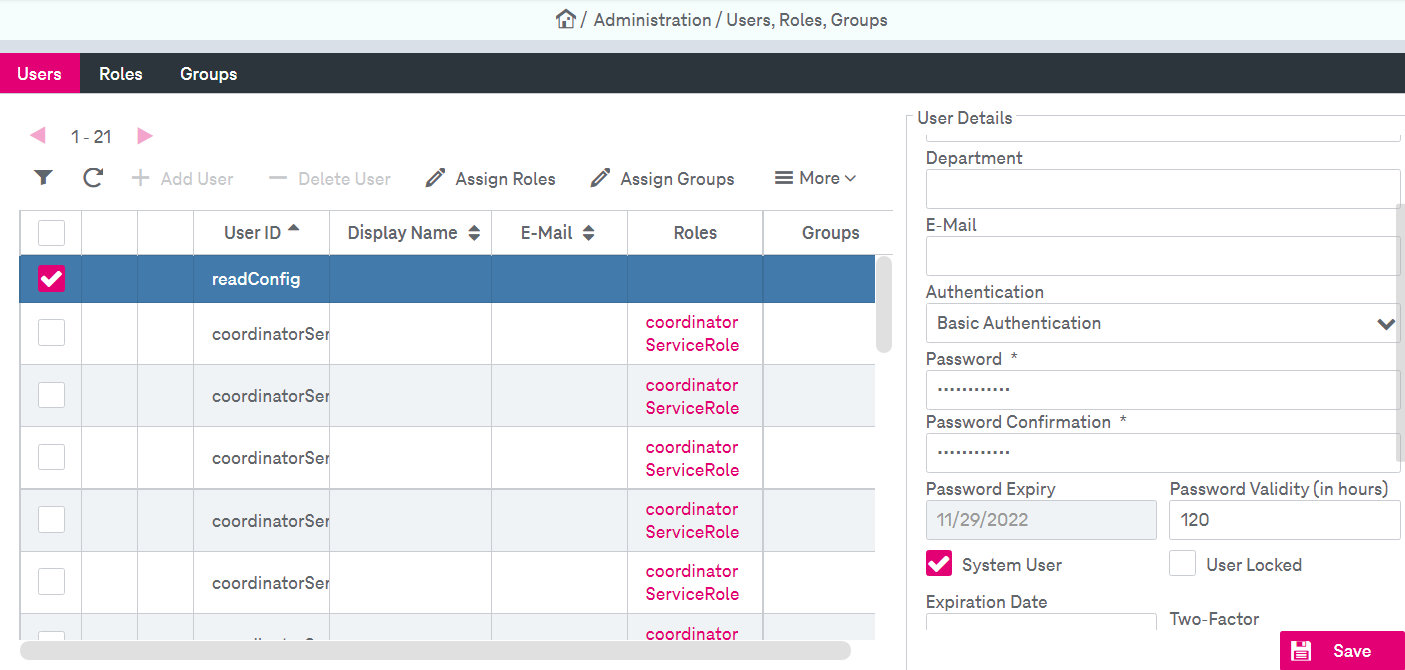The image size is (1405, 670).
Task: Enable the User Locked checkbox
Action: pos(1183,564)
